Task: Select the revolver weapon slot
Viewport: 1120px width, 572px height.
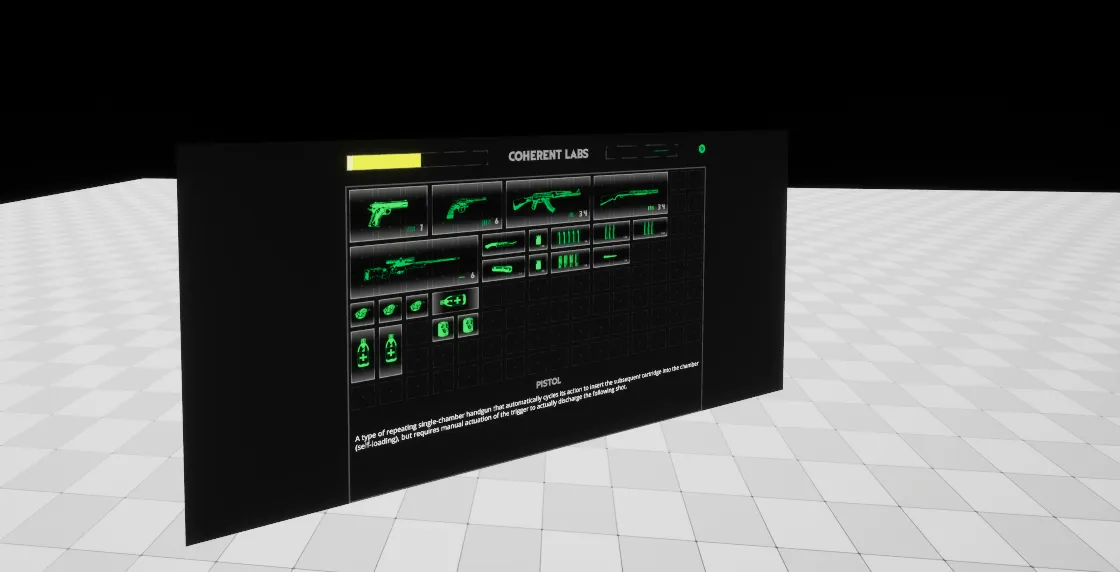Action: (466, 208)
